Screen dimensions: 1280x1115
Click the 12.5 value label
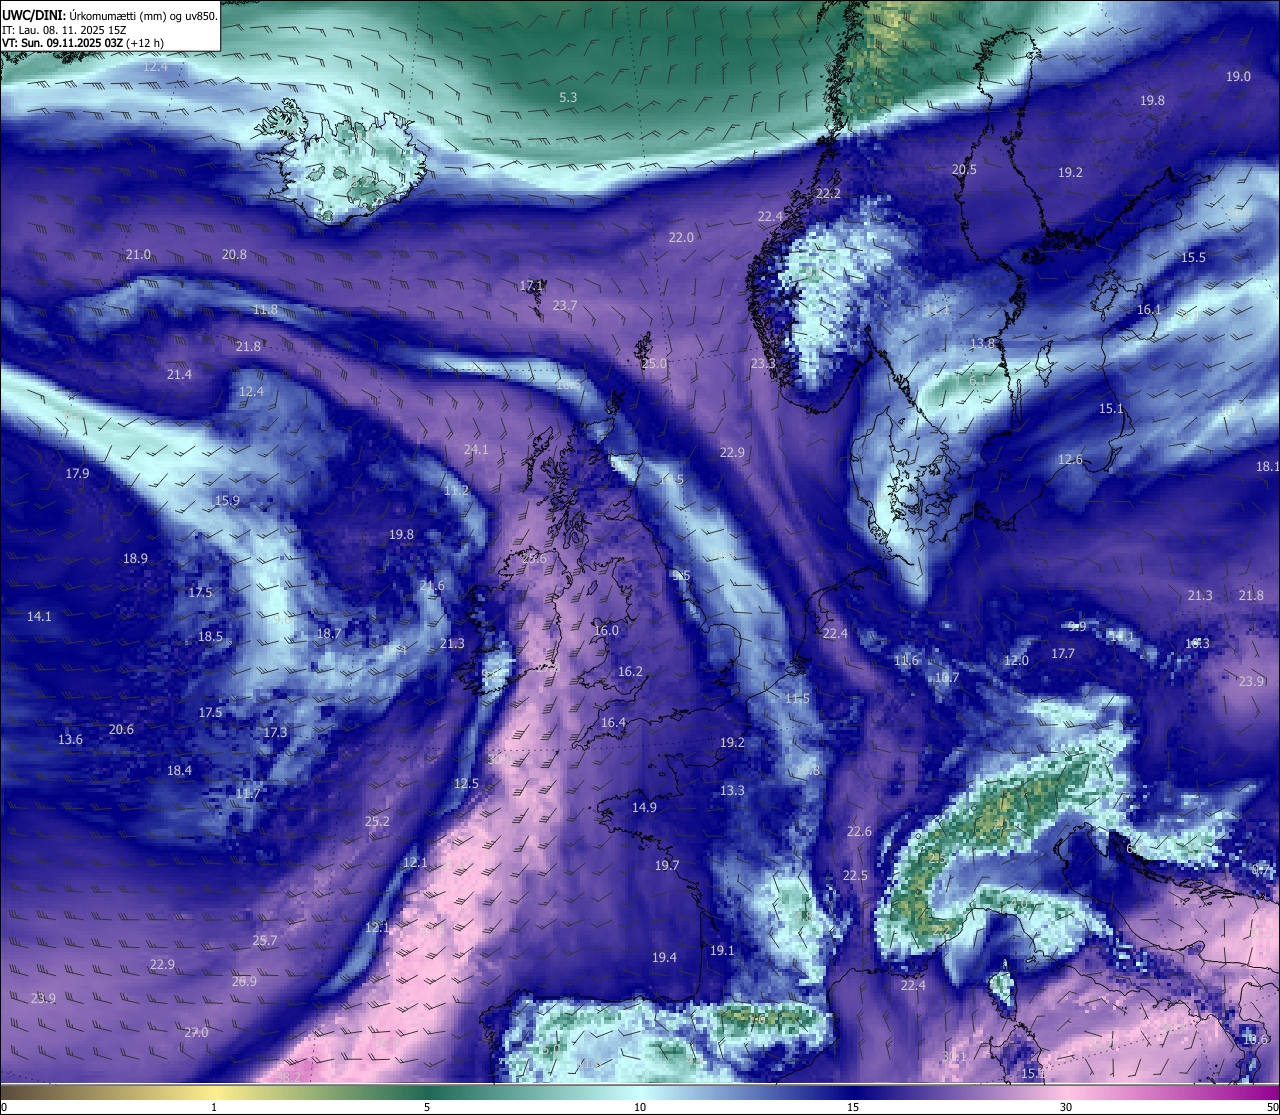pos(466,783)
